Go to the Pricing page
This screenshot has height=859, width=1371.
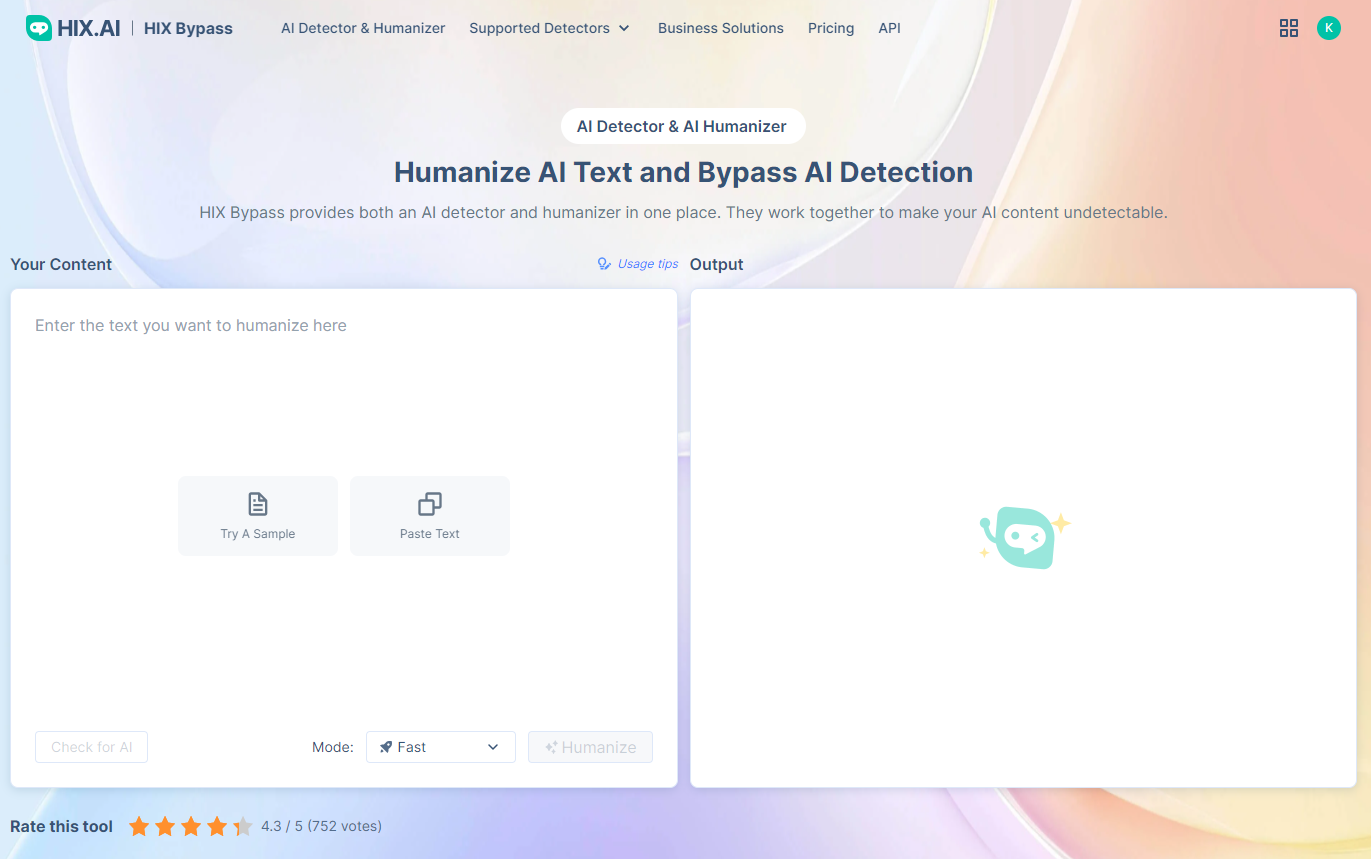(x=831, y=28)
